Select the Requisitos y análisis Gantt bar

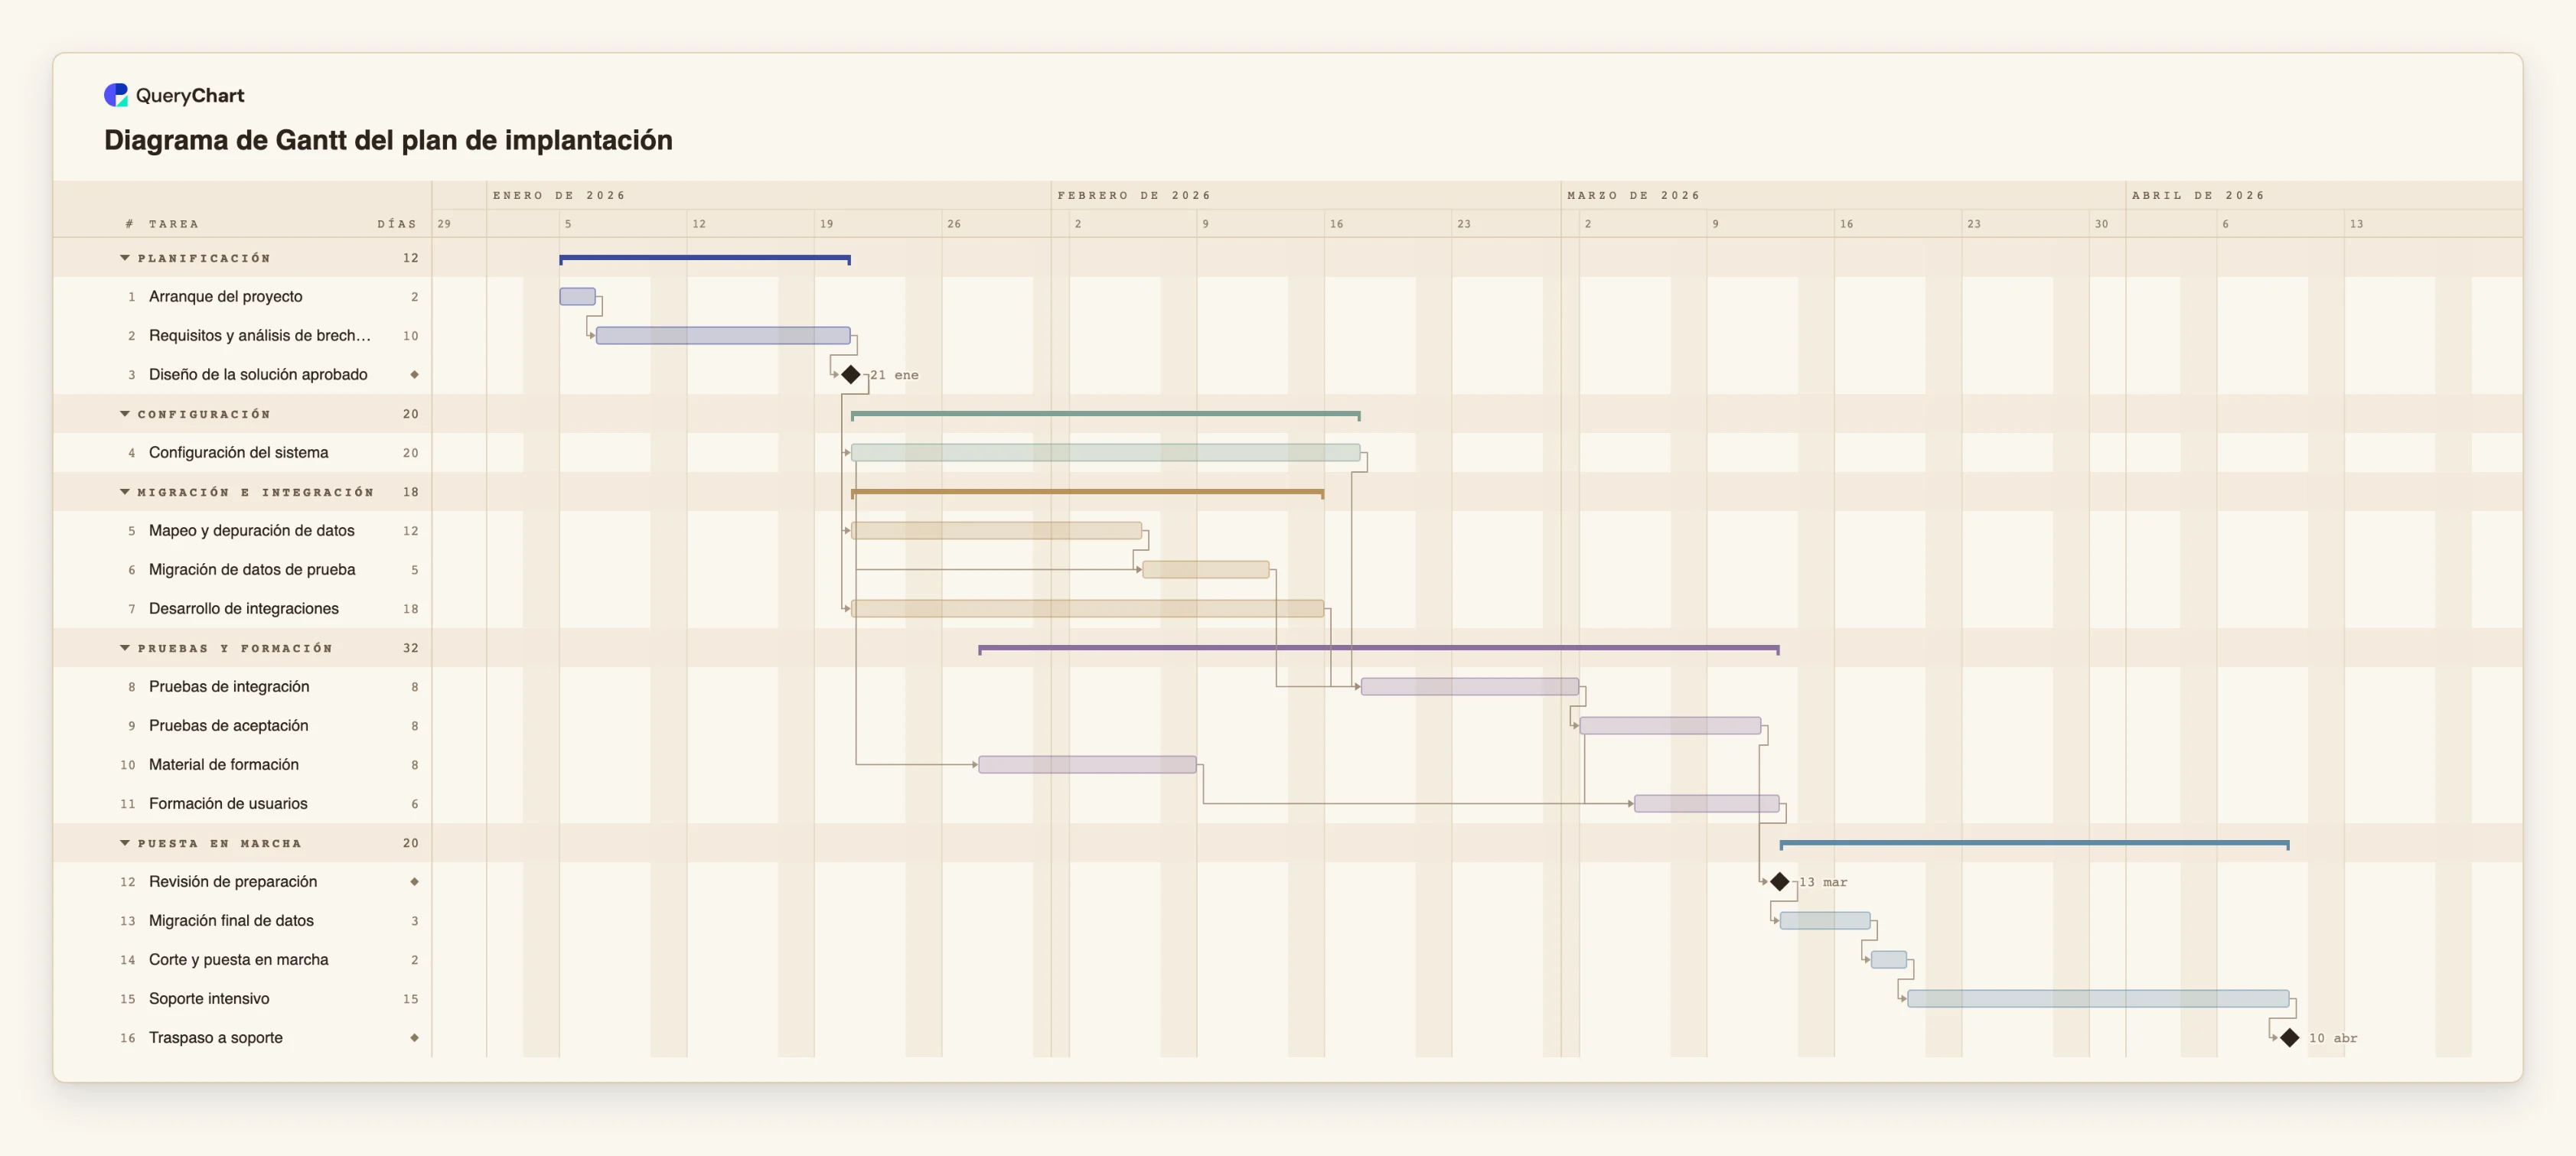tap(723, 336)
